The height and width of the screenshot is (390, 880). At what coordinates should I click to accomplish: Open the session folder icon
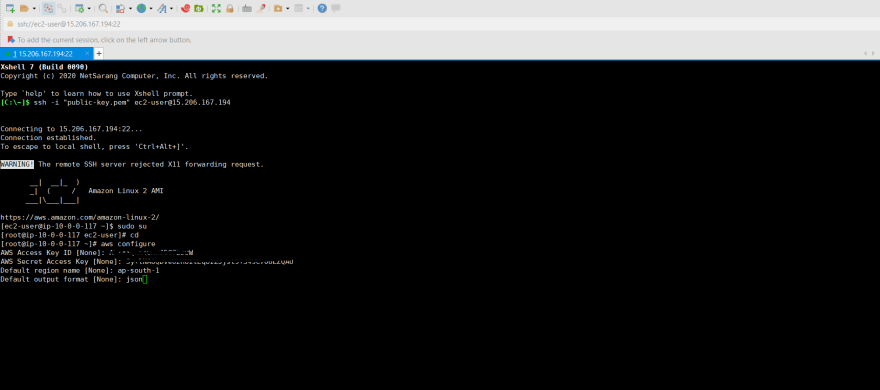click(24, 8)
